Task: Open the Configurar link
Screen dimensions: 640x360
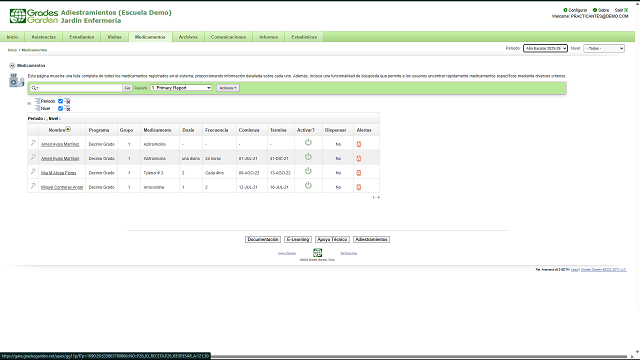Action: [578, 10]
